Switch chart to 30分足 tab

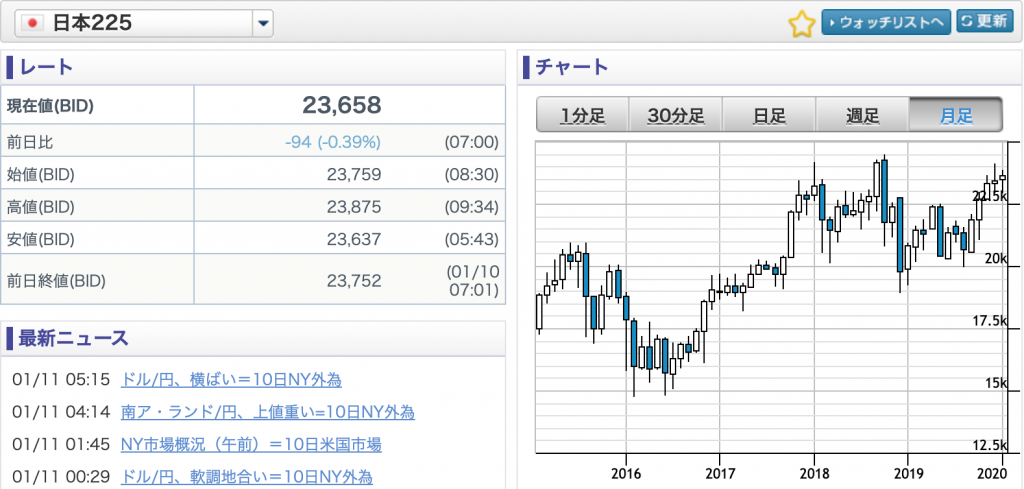[x=676, y=116]
